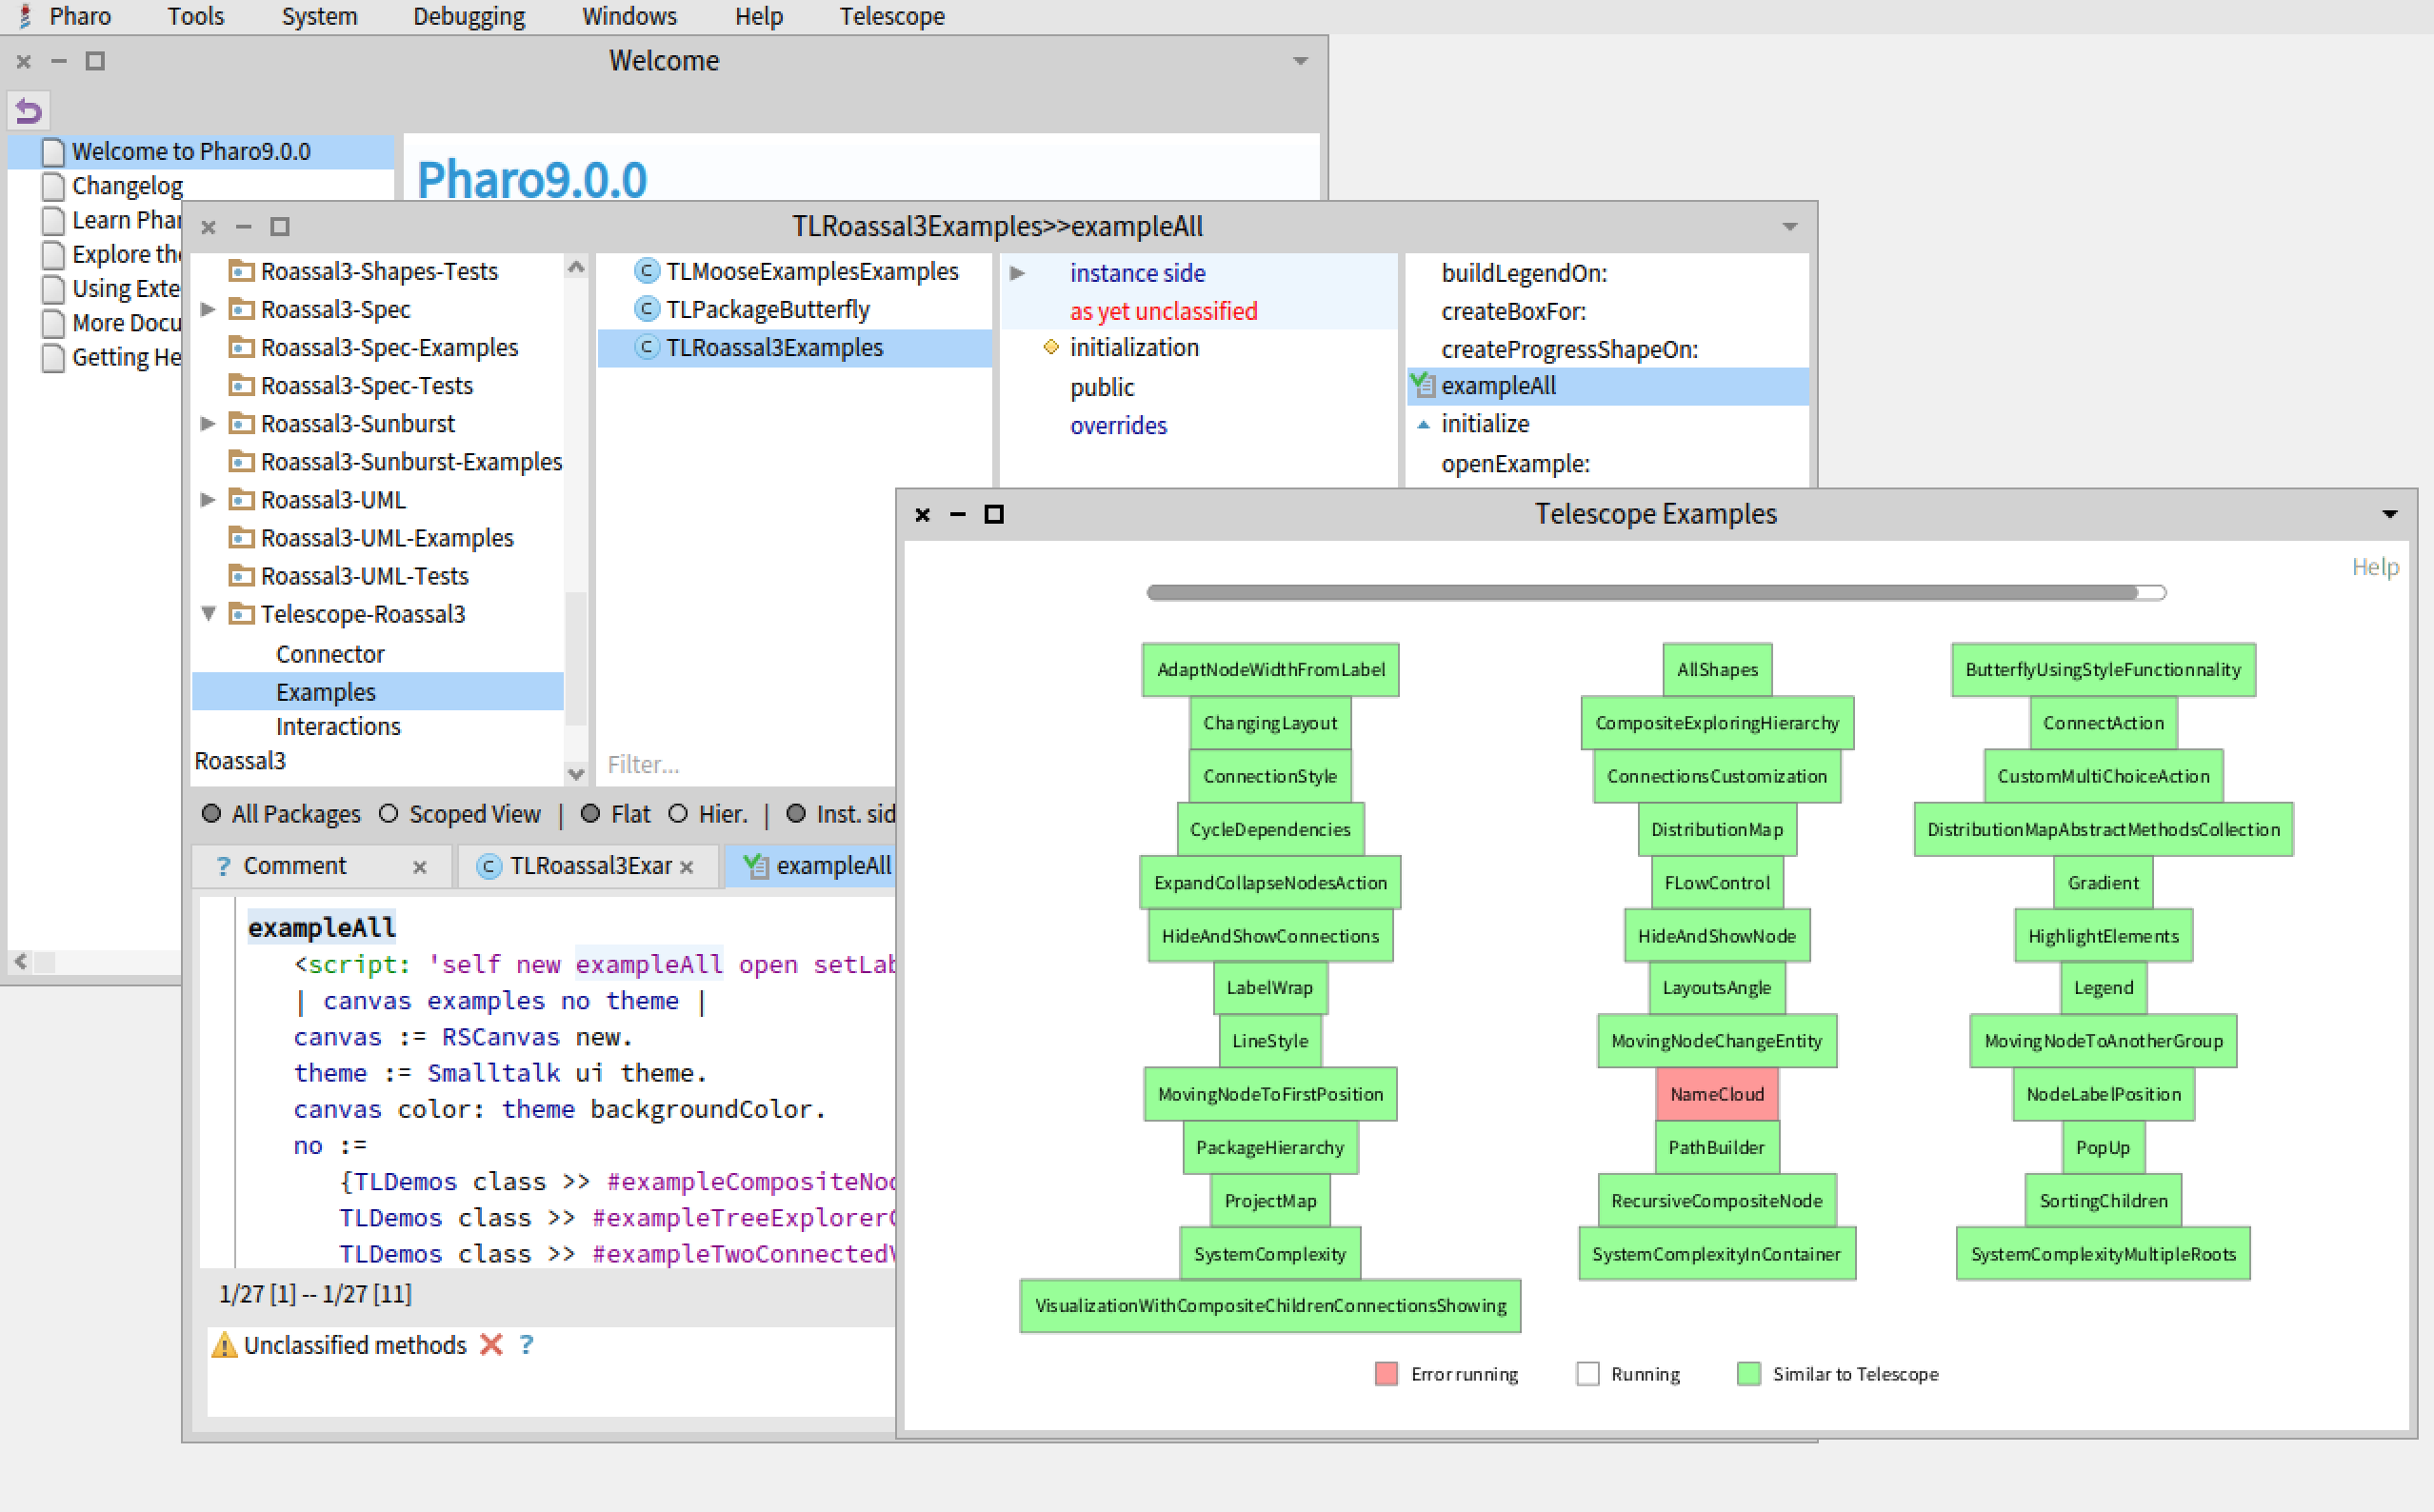Click blue question mark beside Unclassified methods
This screenshot has height=1512, width=2434.
[x=527, y=1346]
